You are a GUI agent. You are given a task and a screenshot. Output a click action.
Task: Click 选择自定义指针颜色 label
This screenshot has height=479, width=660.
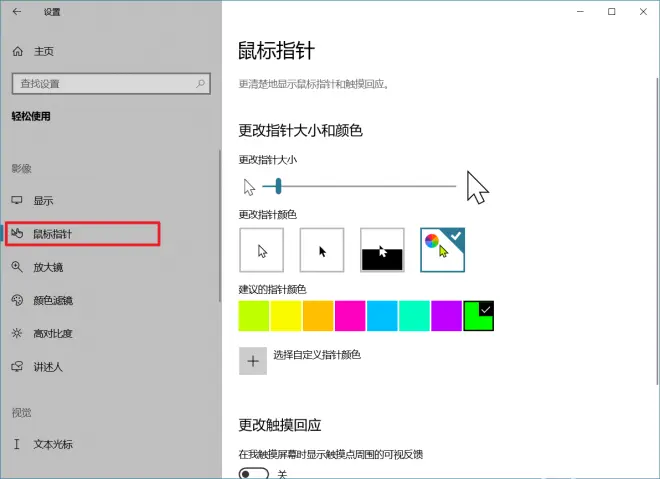point(317,355)
